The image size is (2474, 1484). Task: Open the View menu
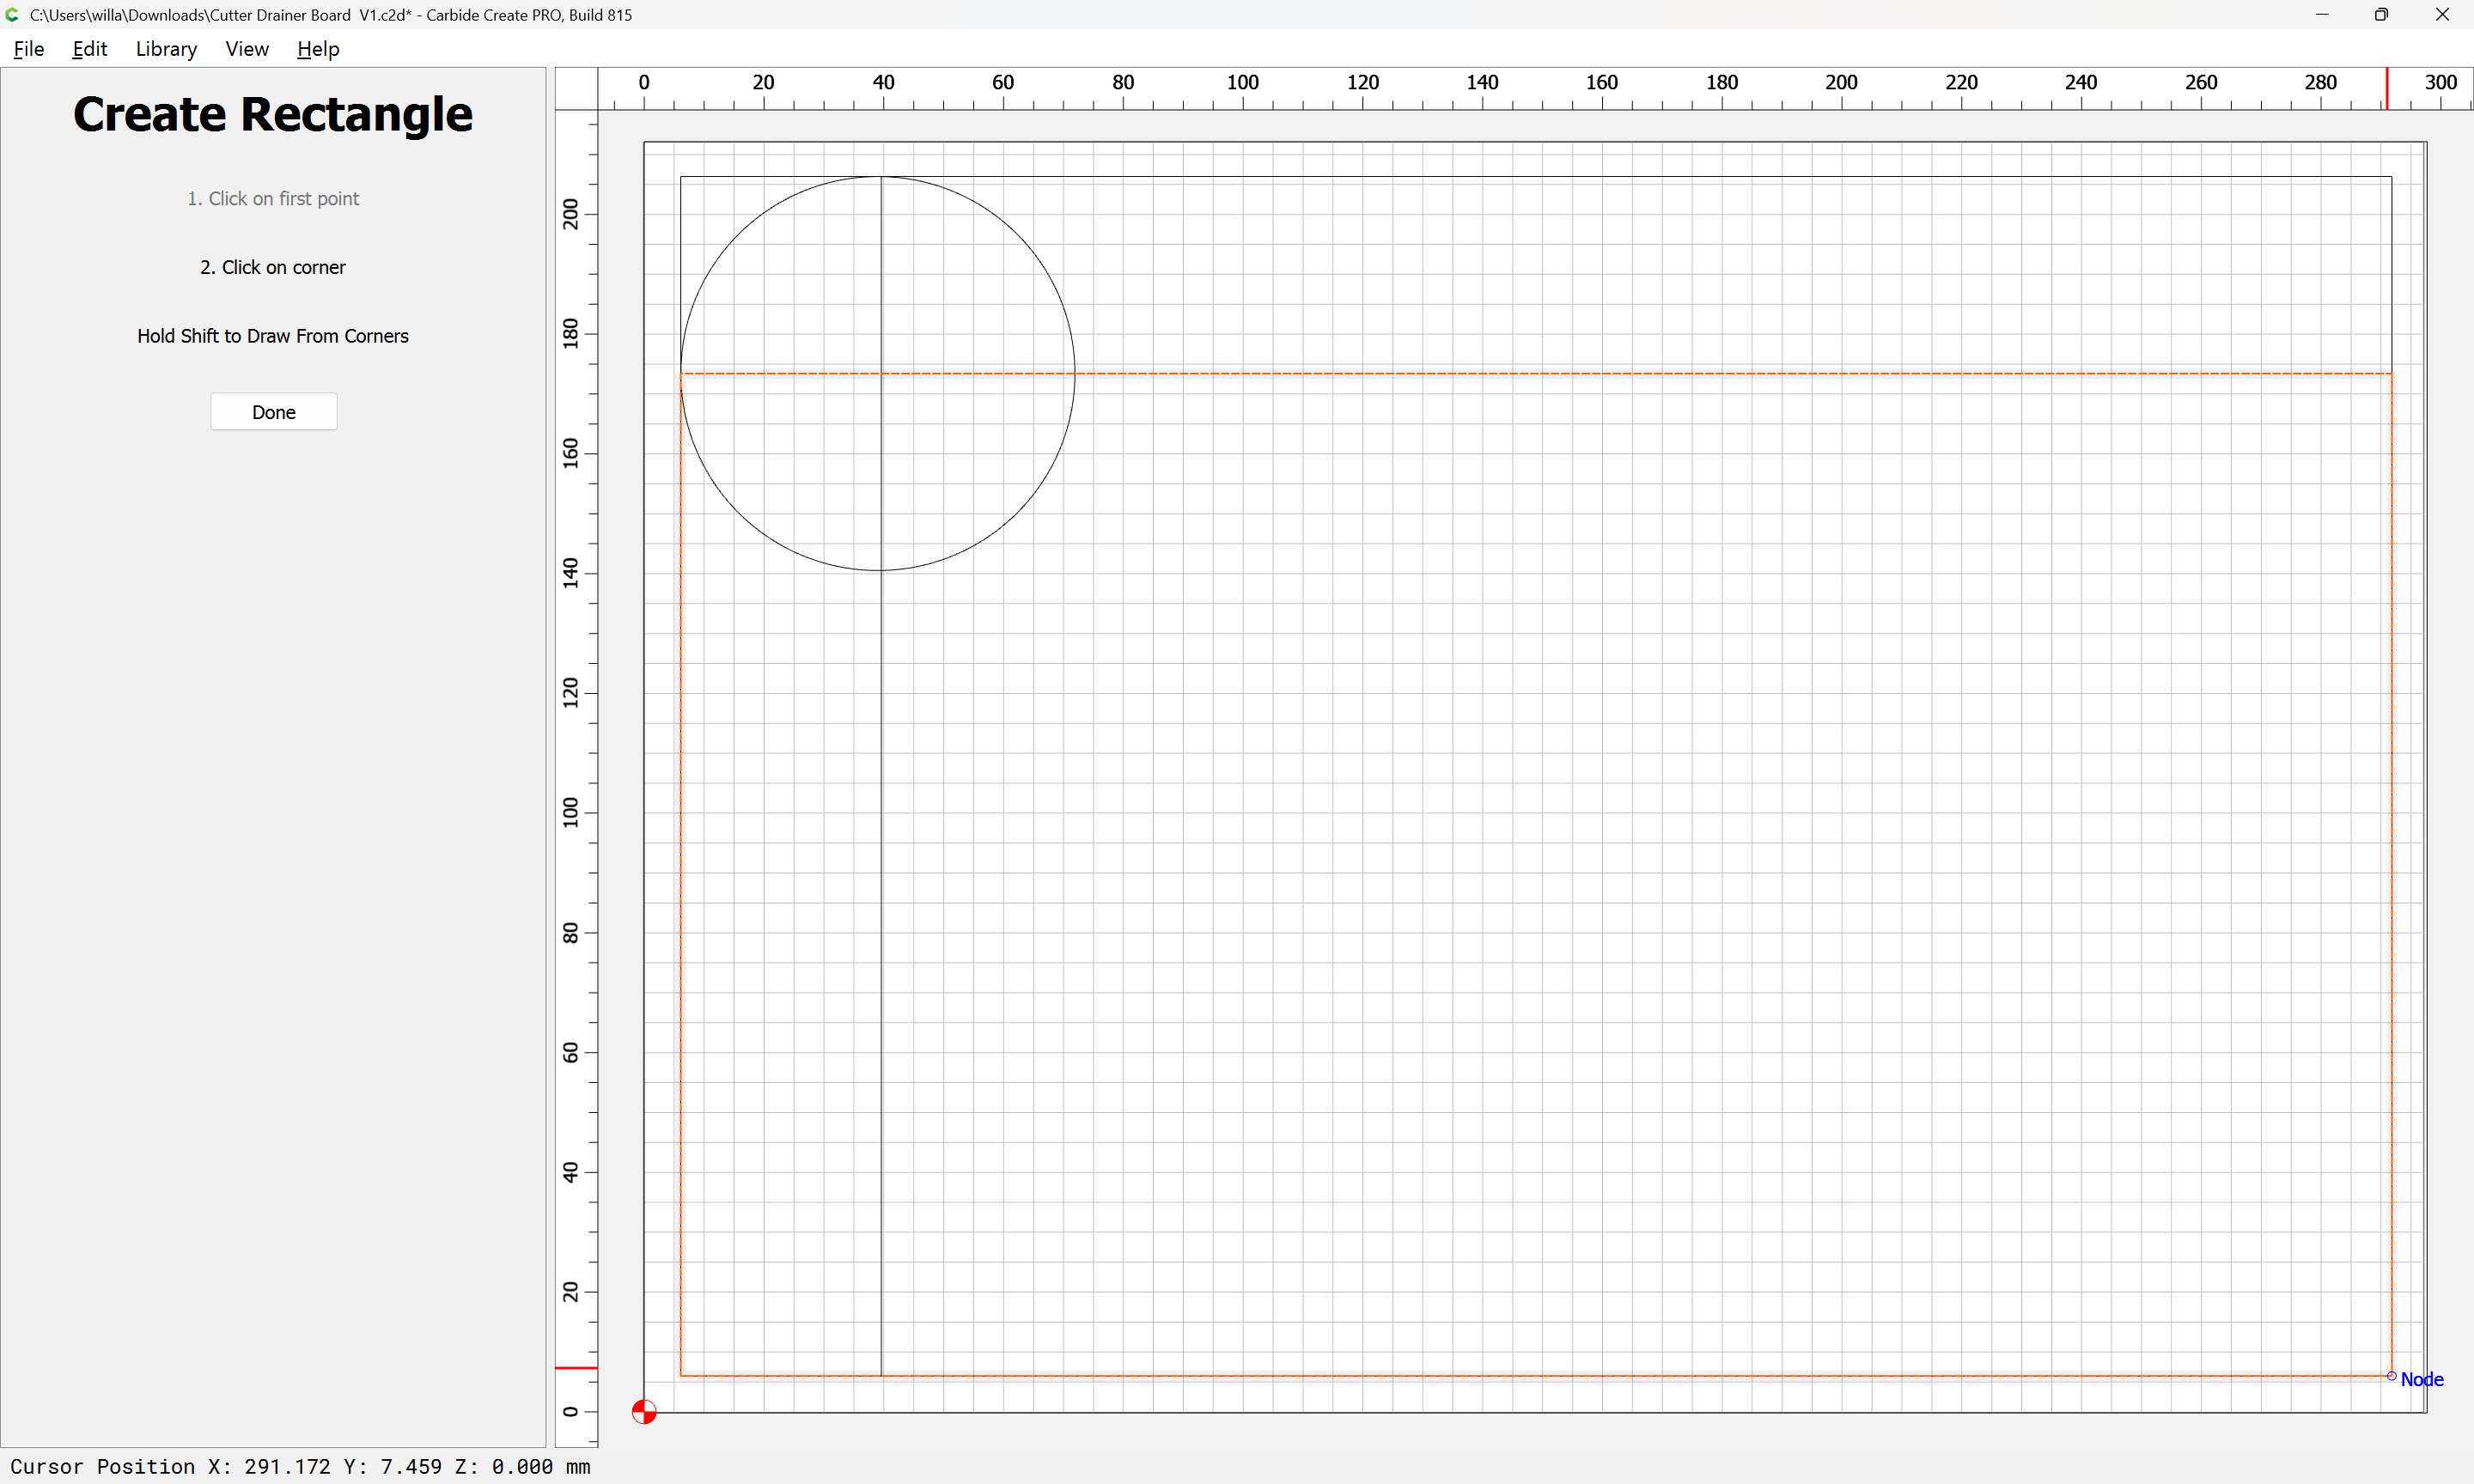tap(247, 49)
